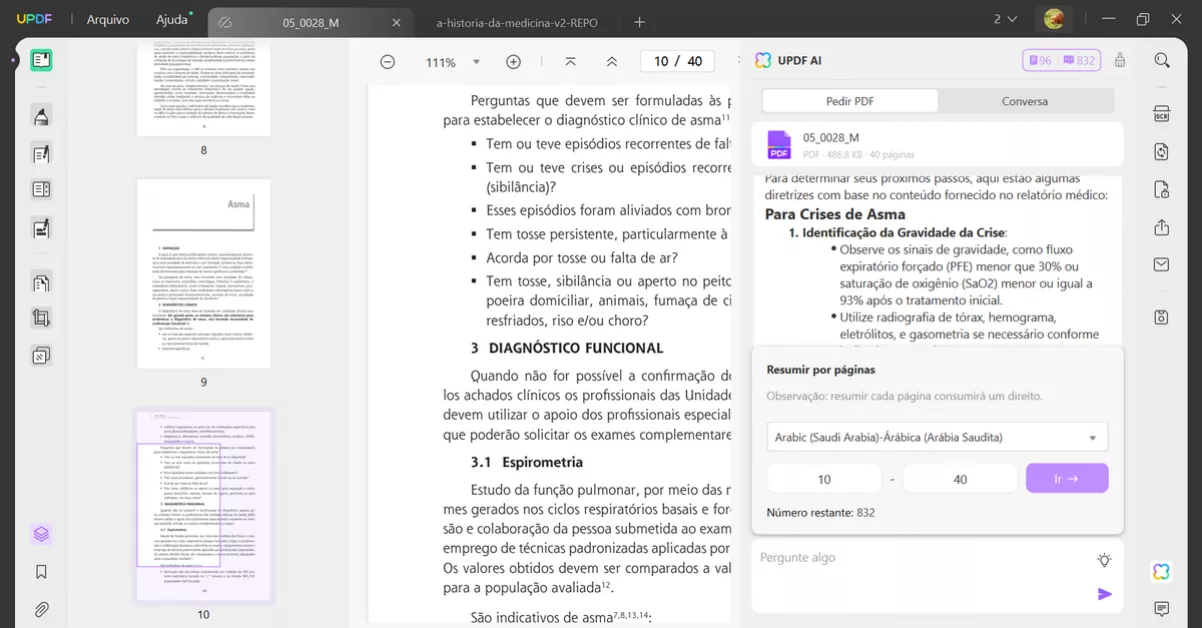
Task: Select page 9 thumbnail
Action: pos(204,273)
